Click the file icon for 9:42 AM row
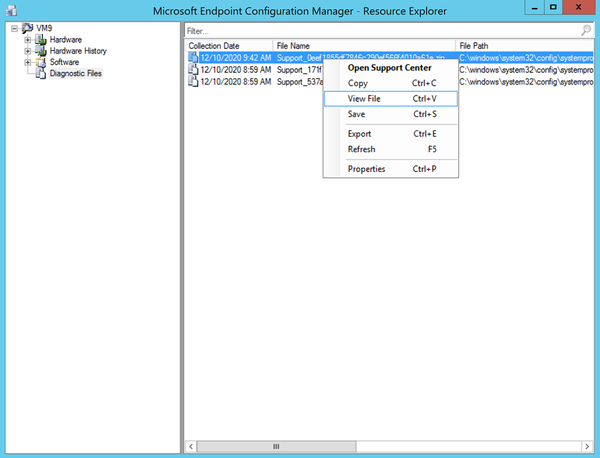The image size is (600, 458). tap(194, 57)
